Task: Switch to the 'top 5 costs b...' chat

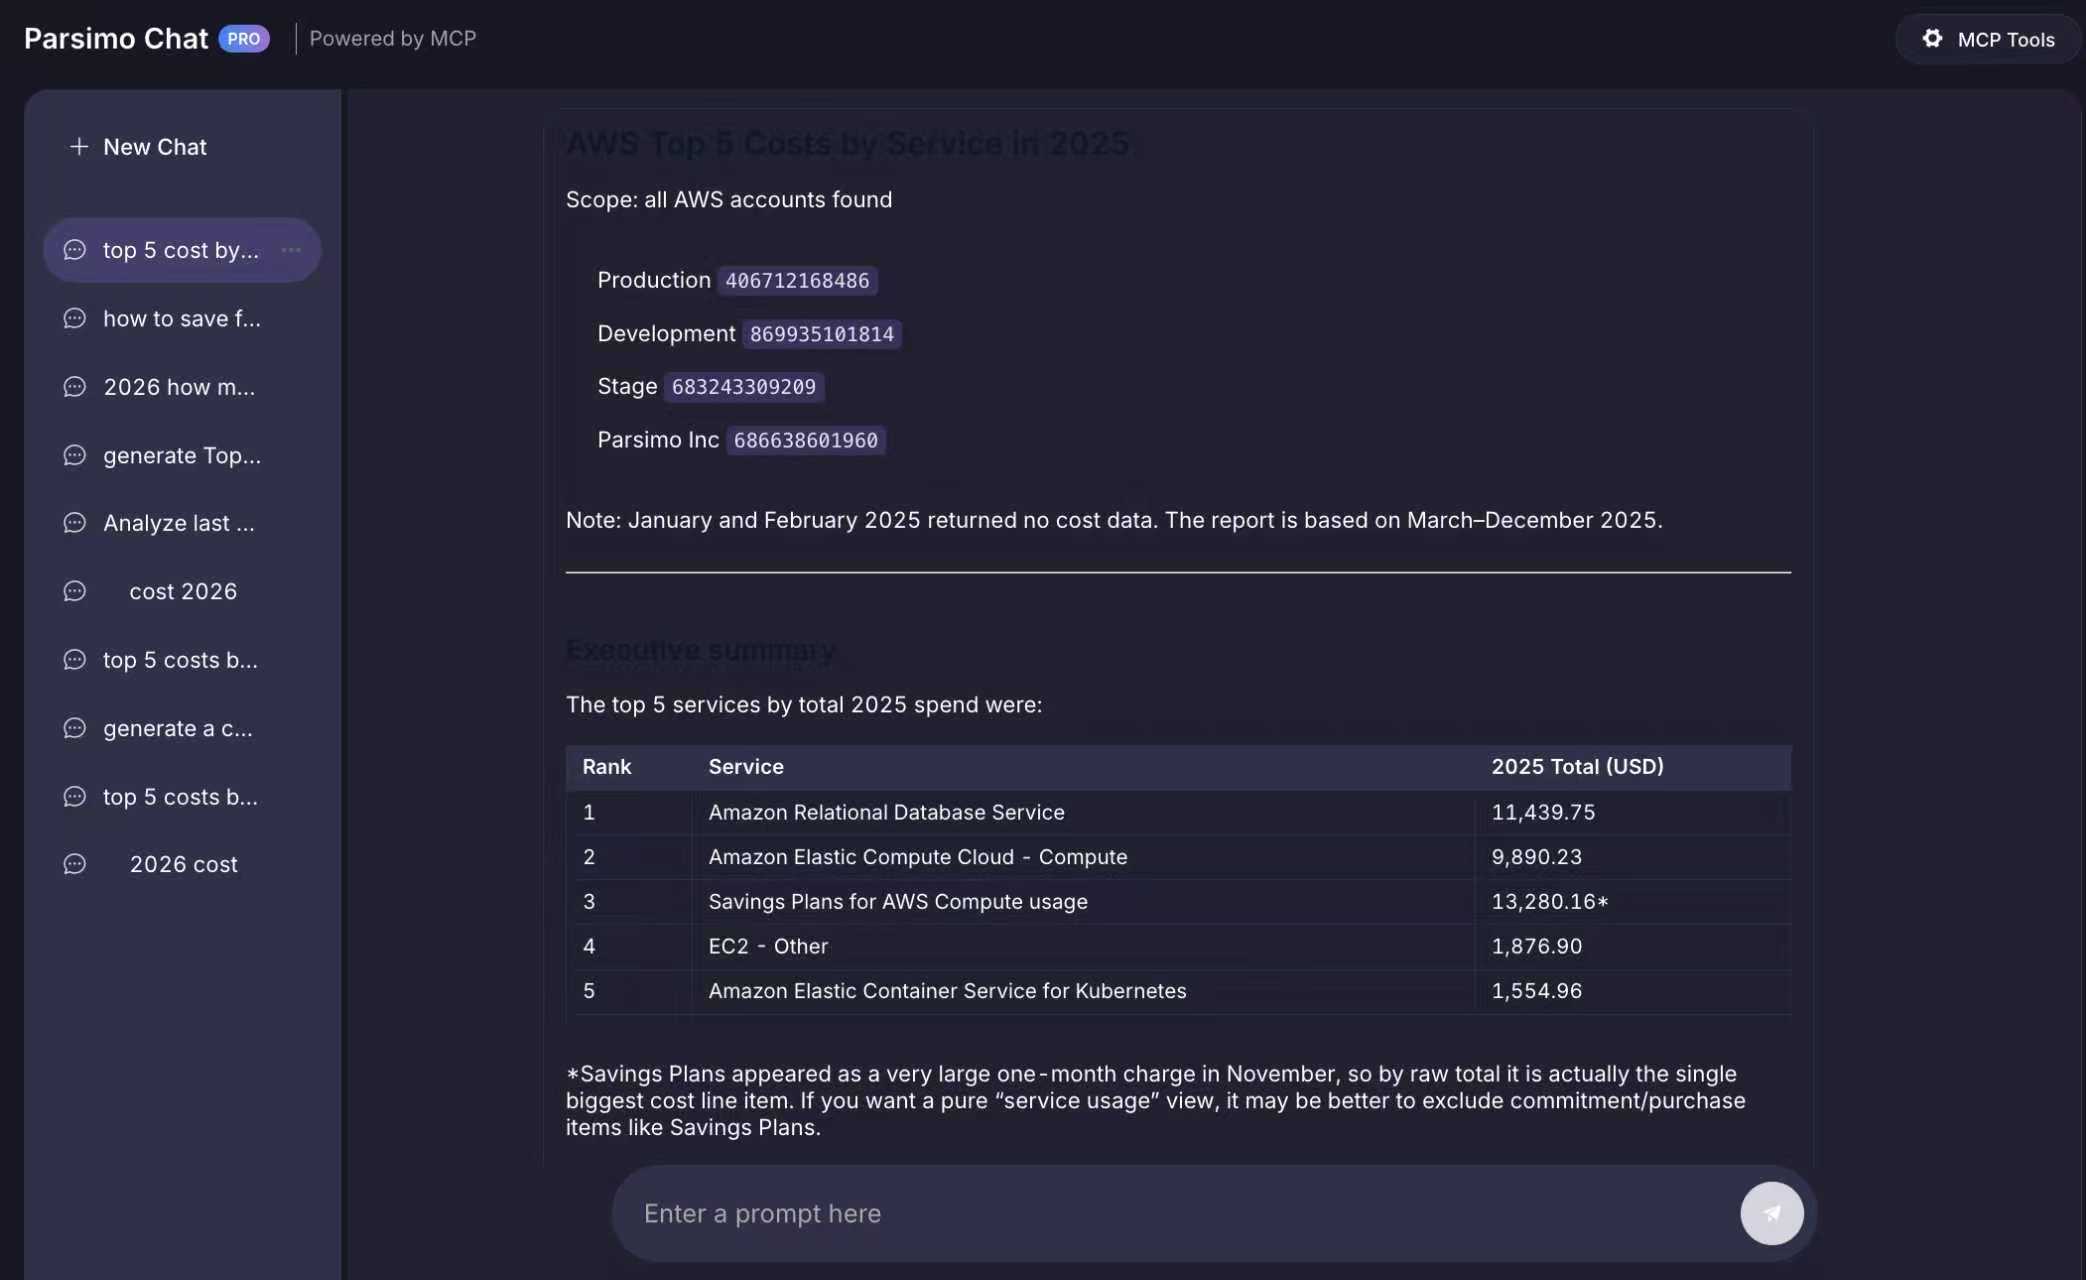Action: click(180, 659)
